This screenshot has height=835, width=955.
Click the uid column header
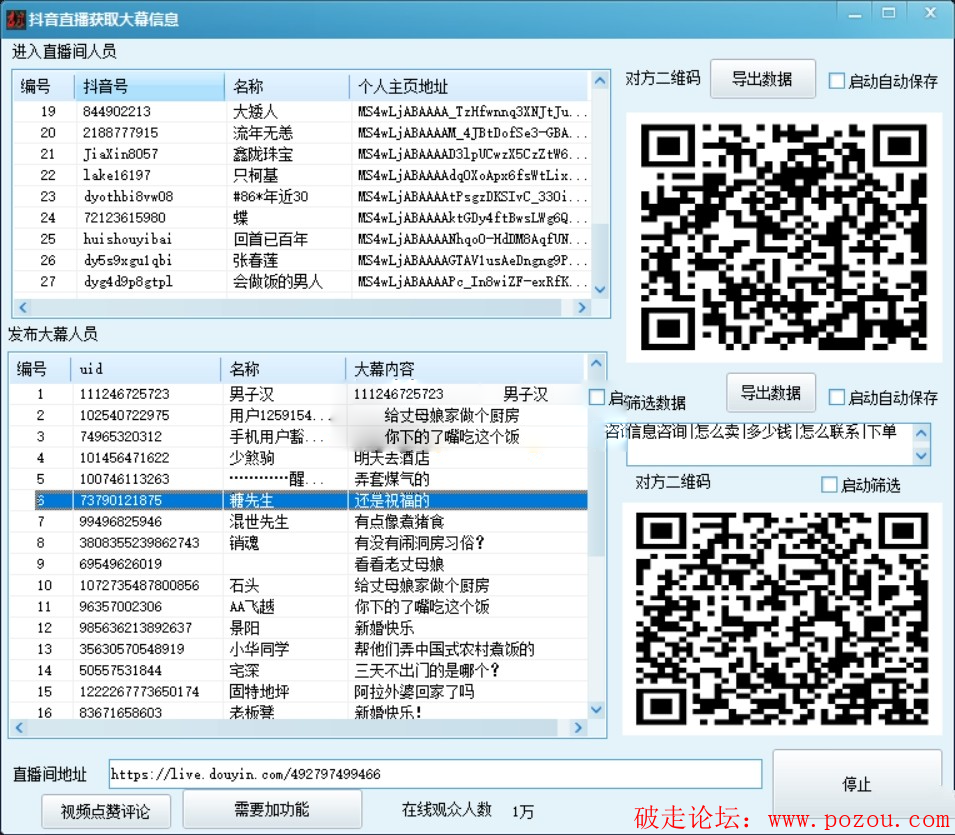tap(146, 369)
